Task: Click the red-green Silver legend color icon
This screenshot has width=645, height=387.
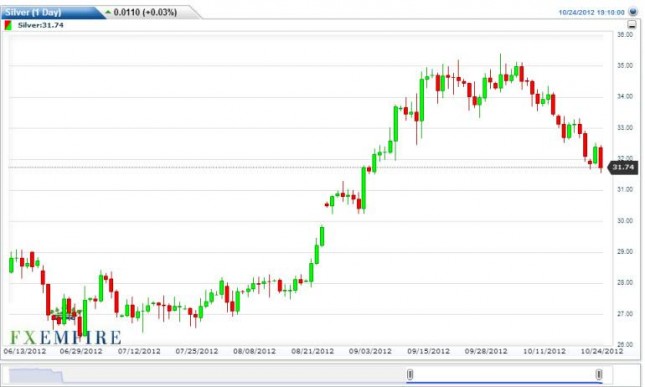Action: point(8,25)
